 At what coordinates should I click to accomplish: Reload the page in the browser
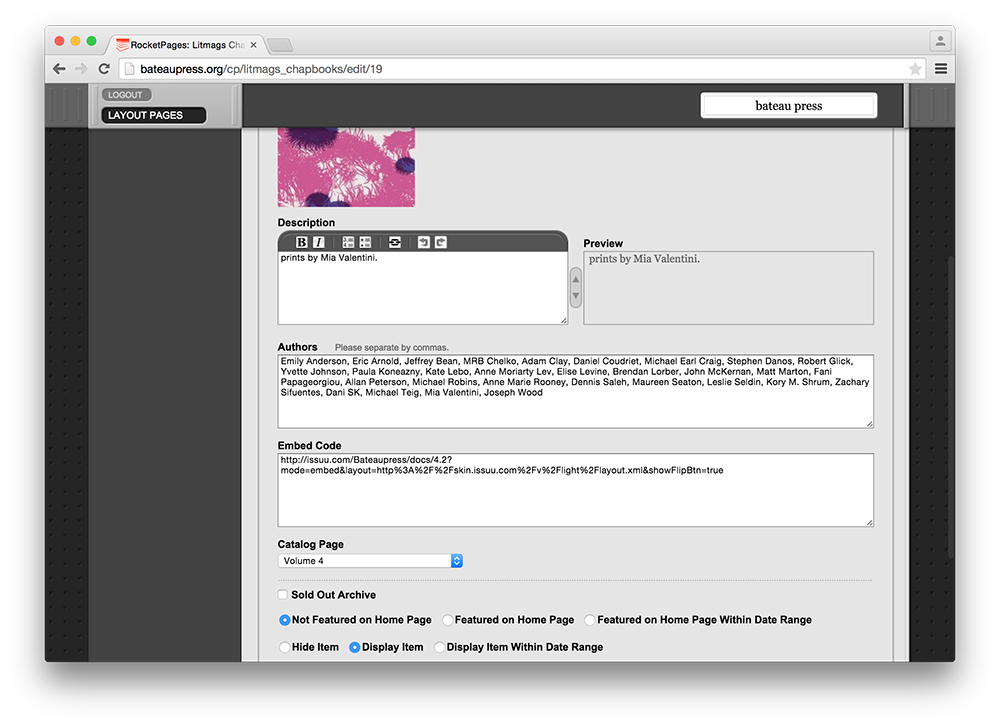(104, 69)
